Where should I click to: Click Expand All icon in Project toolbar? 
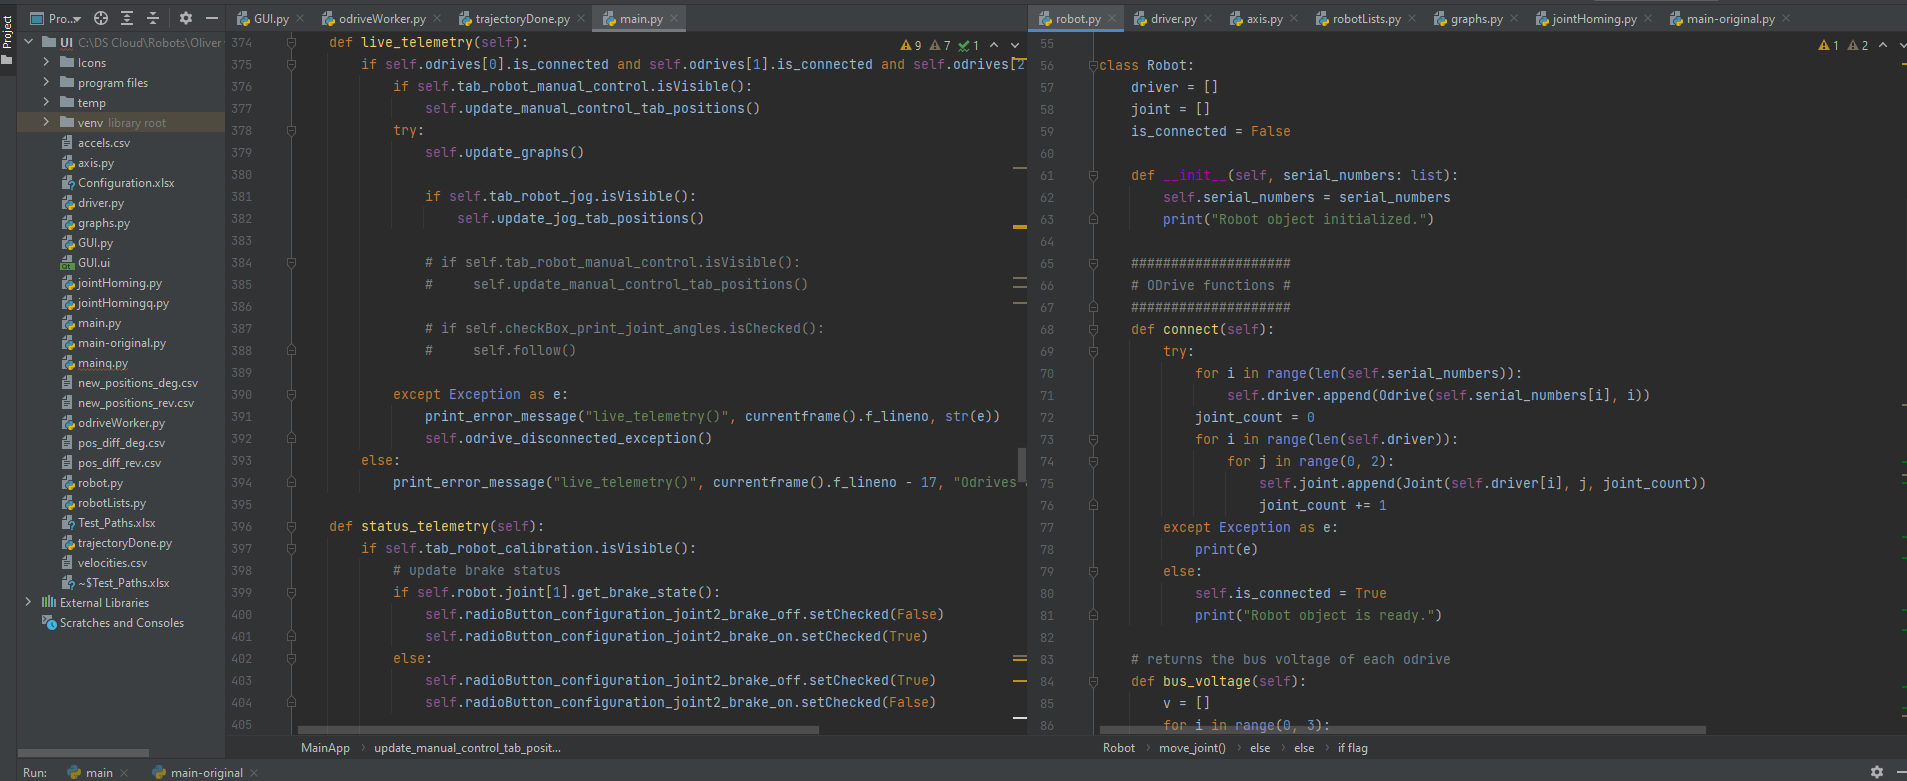click(x=127, y=18)
